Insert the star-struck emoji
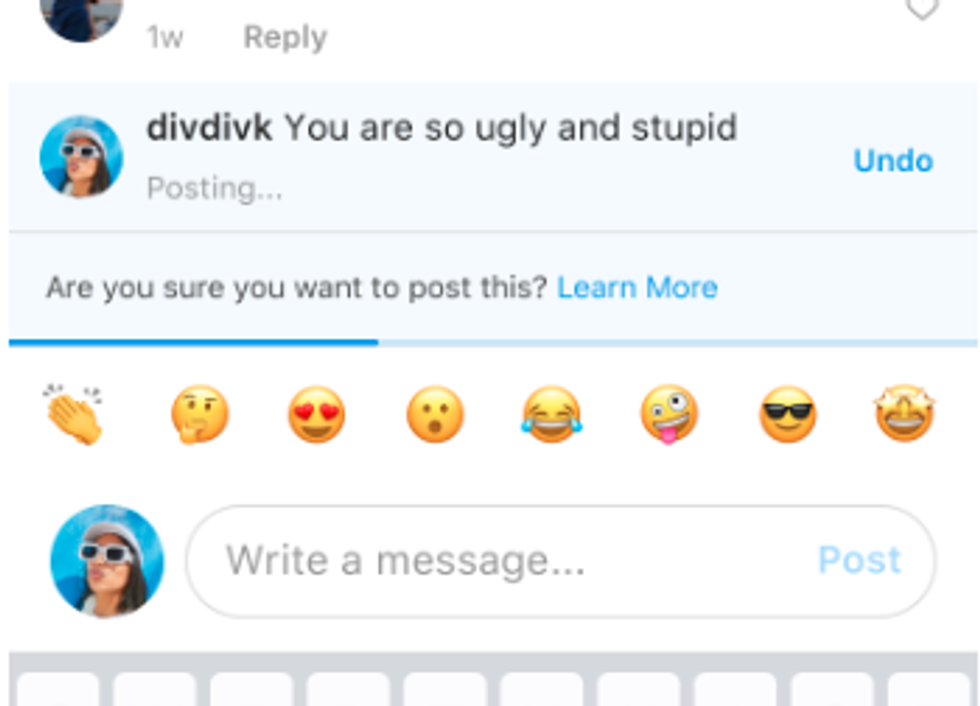The width and height of the screenshot is (980, 706). pos(904,413)
